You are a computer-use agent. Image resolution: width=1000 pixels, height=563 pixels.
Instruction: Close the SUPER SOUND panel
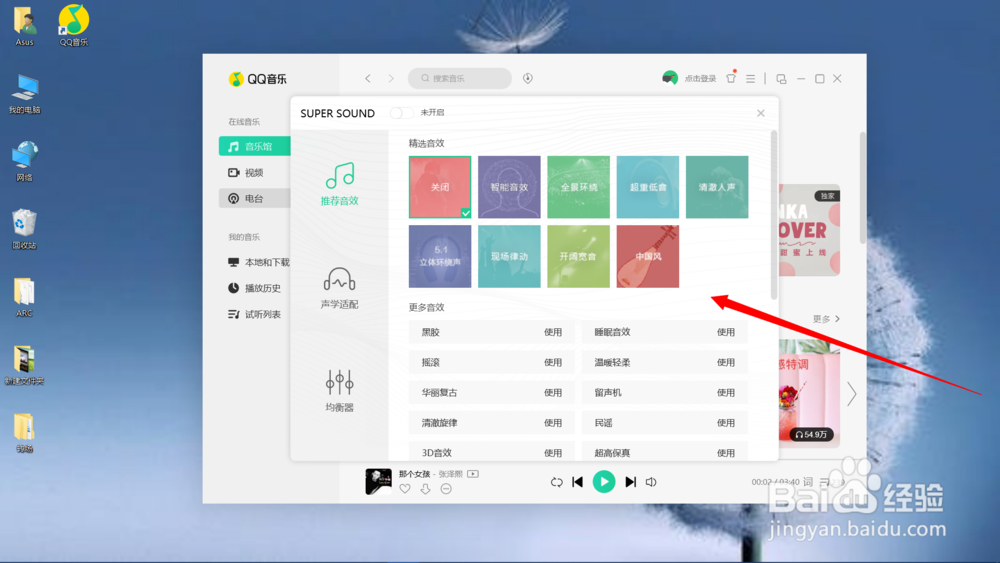(761, 113)
